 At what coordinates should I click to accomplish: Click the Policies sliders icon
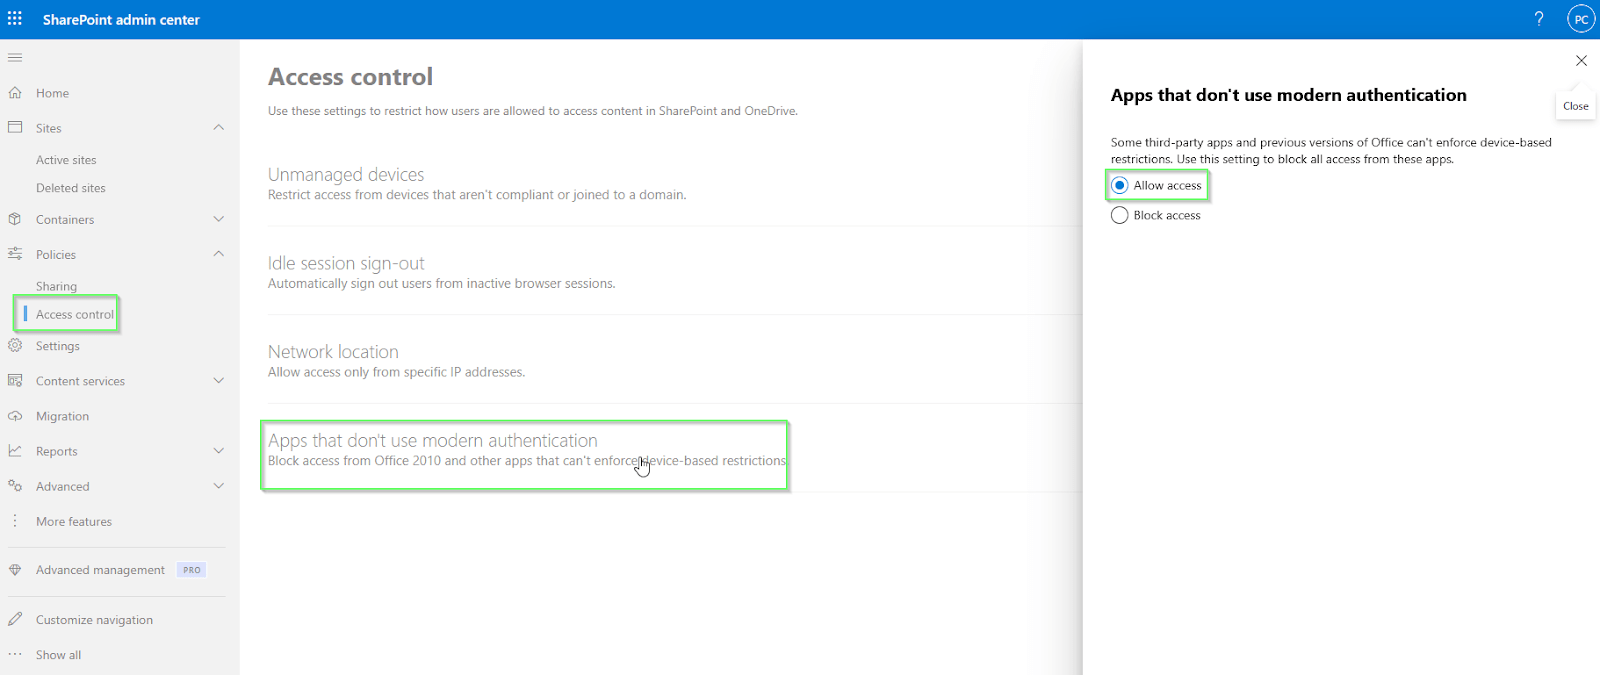click(15, 254)
